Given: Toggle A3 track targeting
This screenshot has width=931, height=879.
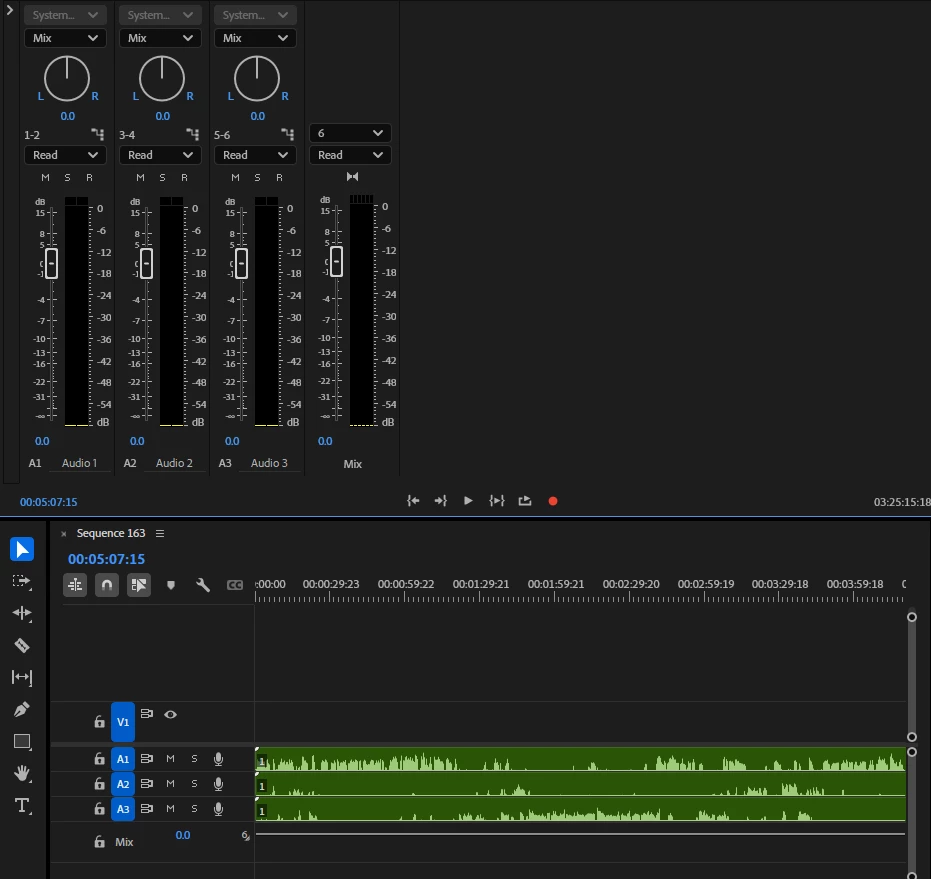Looking at the screenshot, I should pyautogui.click(x=123, y=809).
